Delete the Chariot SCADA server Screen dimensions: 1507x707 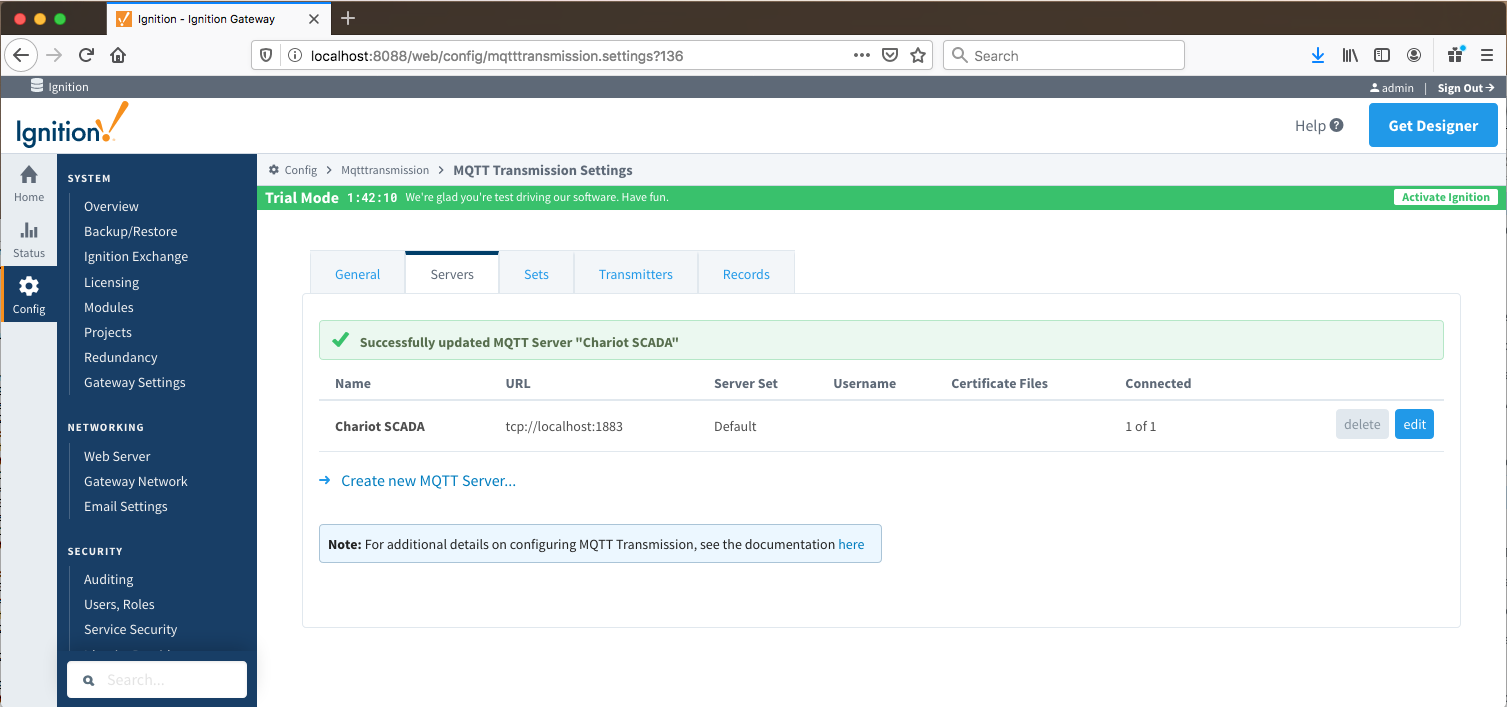(1362, 425)
